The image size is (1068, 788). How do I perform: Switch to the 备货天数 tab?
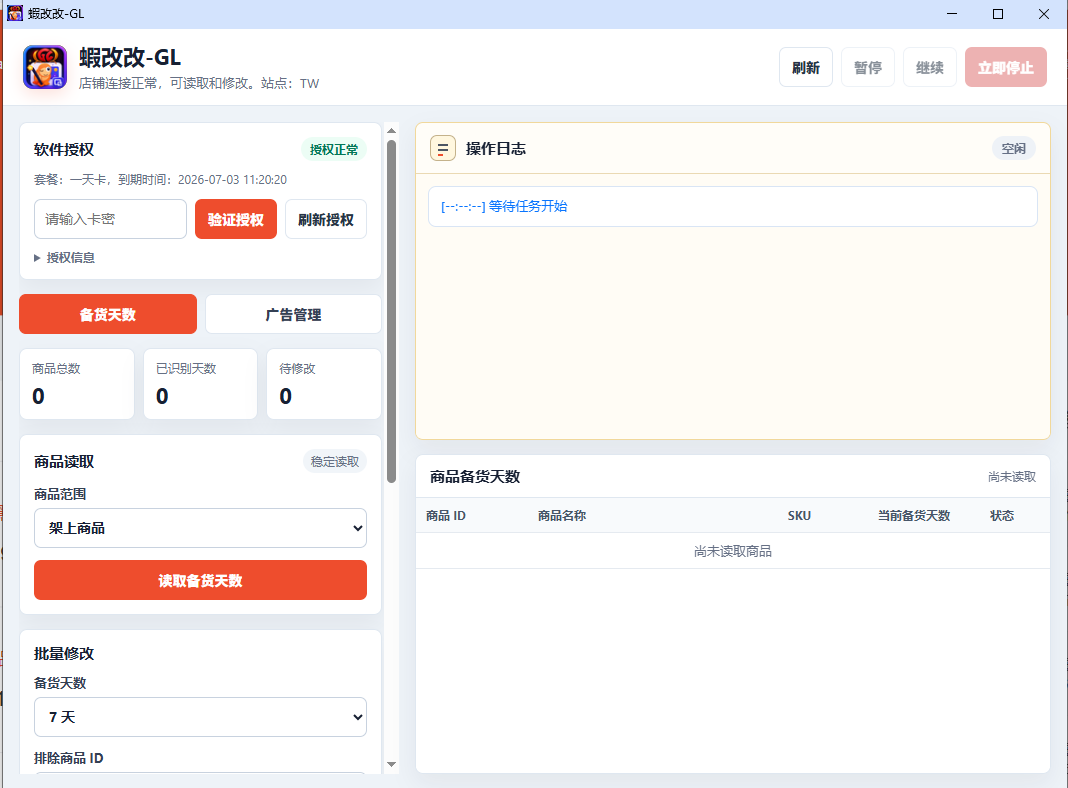point(108,314)
